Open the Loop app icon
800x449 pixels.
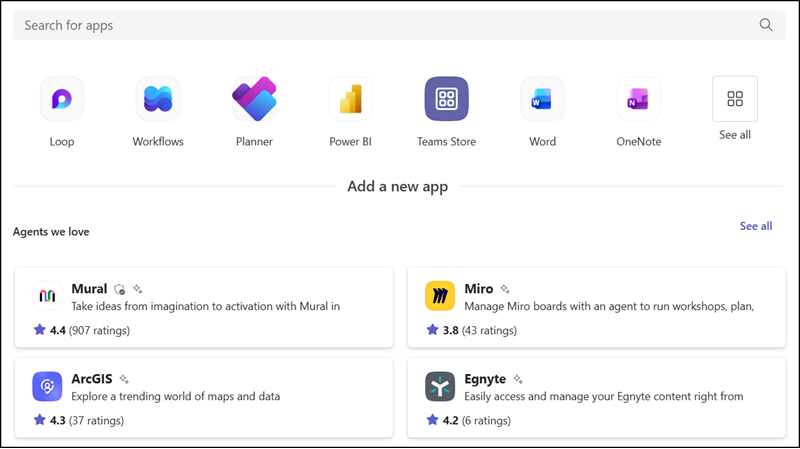coord(62,99)
